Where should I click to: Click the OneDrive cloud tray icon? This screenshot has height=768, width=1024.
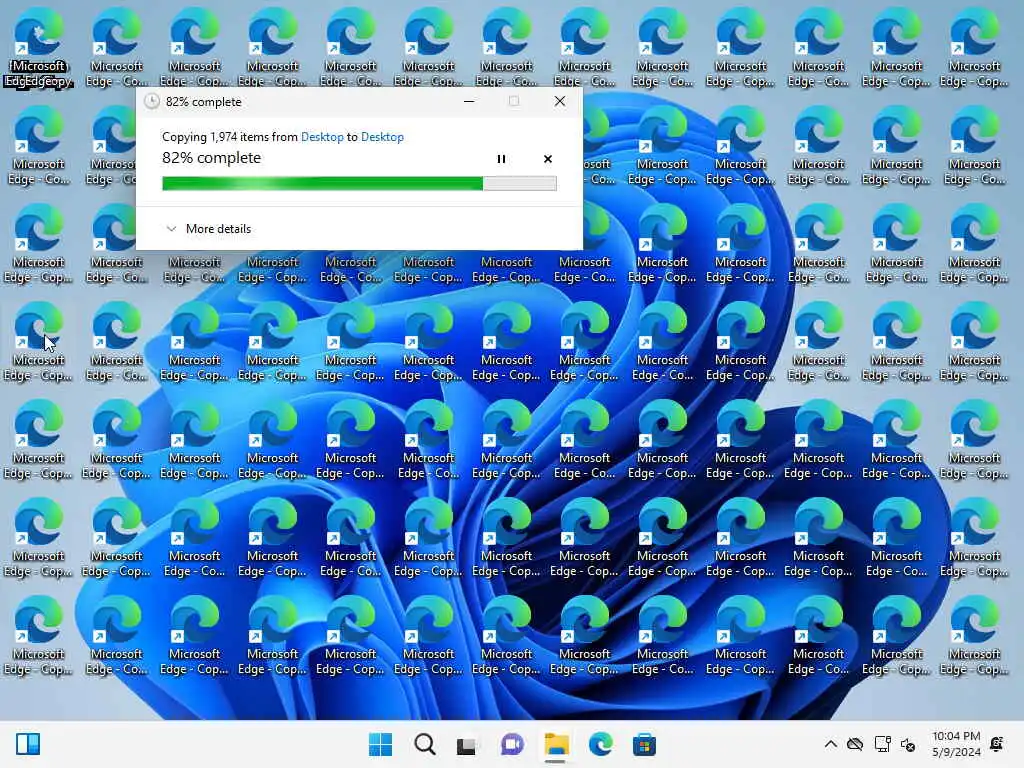click(855, 744)
